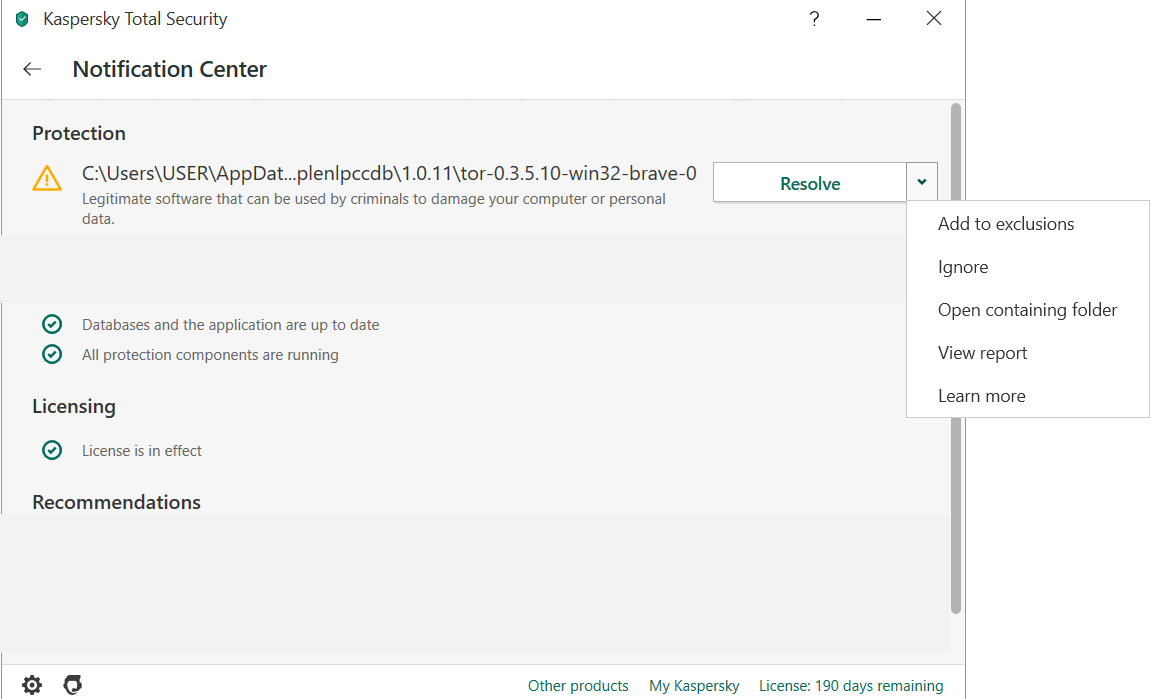Screen dimensions: 1152x699
Task: Go back using the left arrow
Action: click(x=32, y=69)
